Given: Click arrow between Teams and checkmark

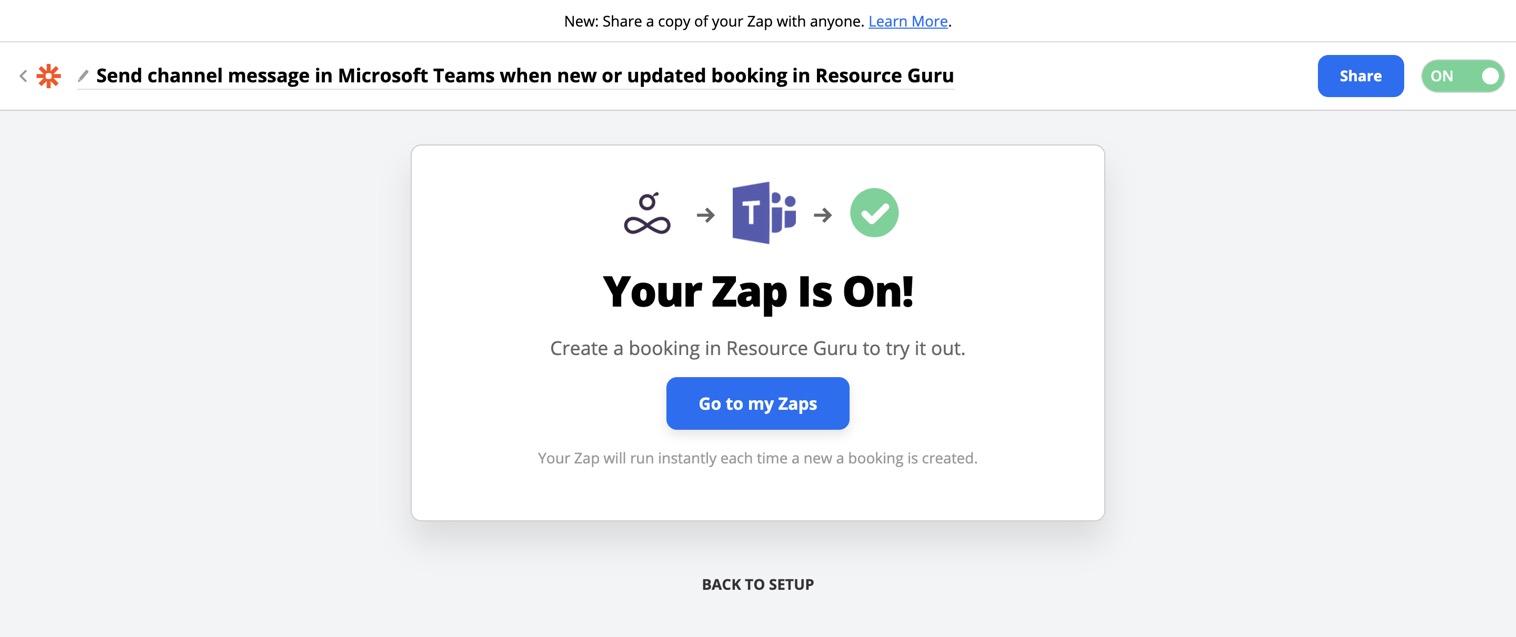Looking at the screenshot, I should 823,215.
